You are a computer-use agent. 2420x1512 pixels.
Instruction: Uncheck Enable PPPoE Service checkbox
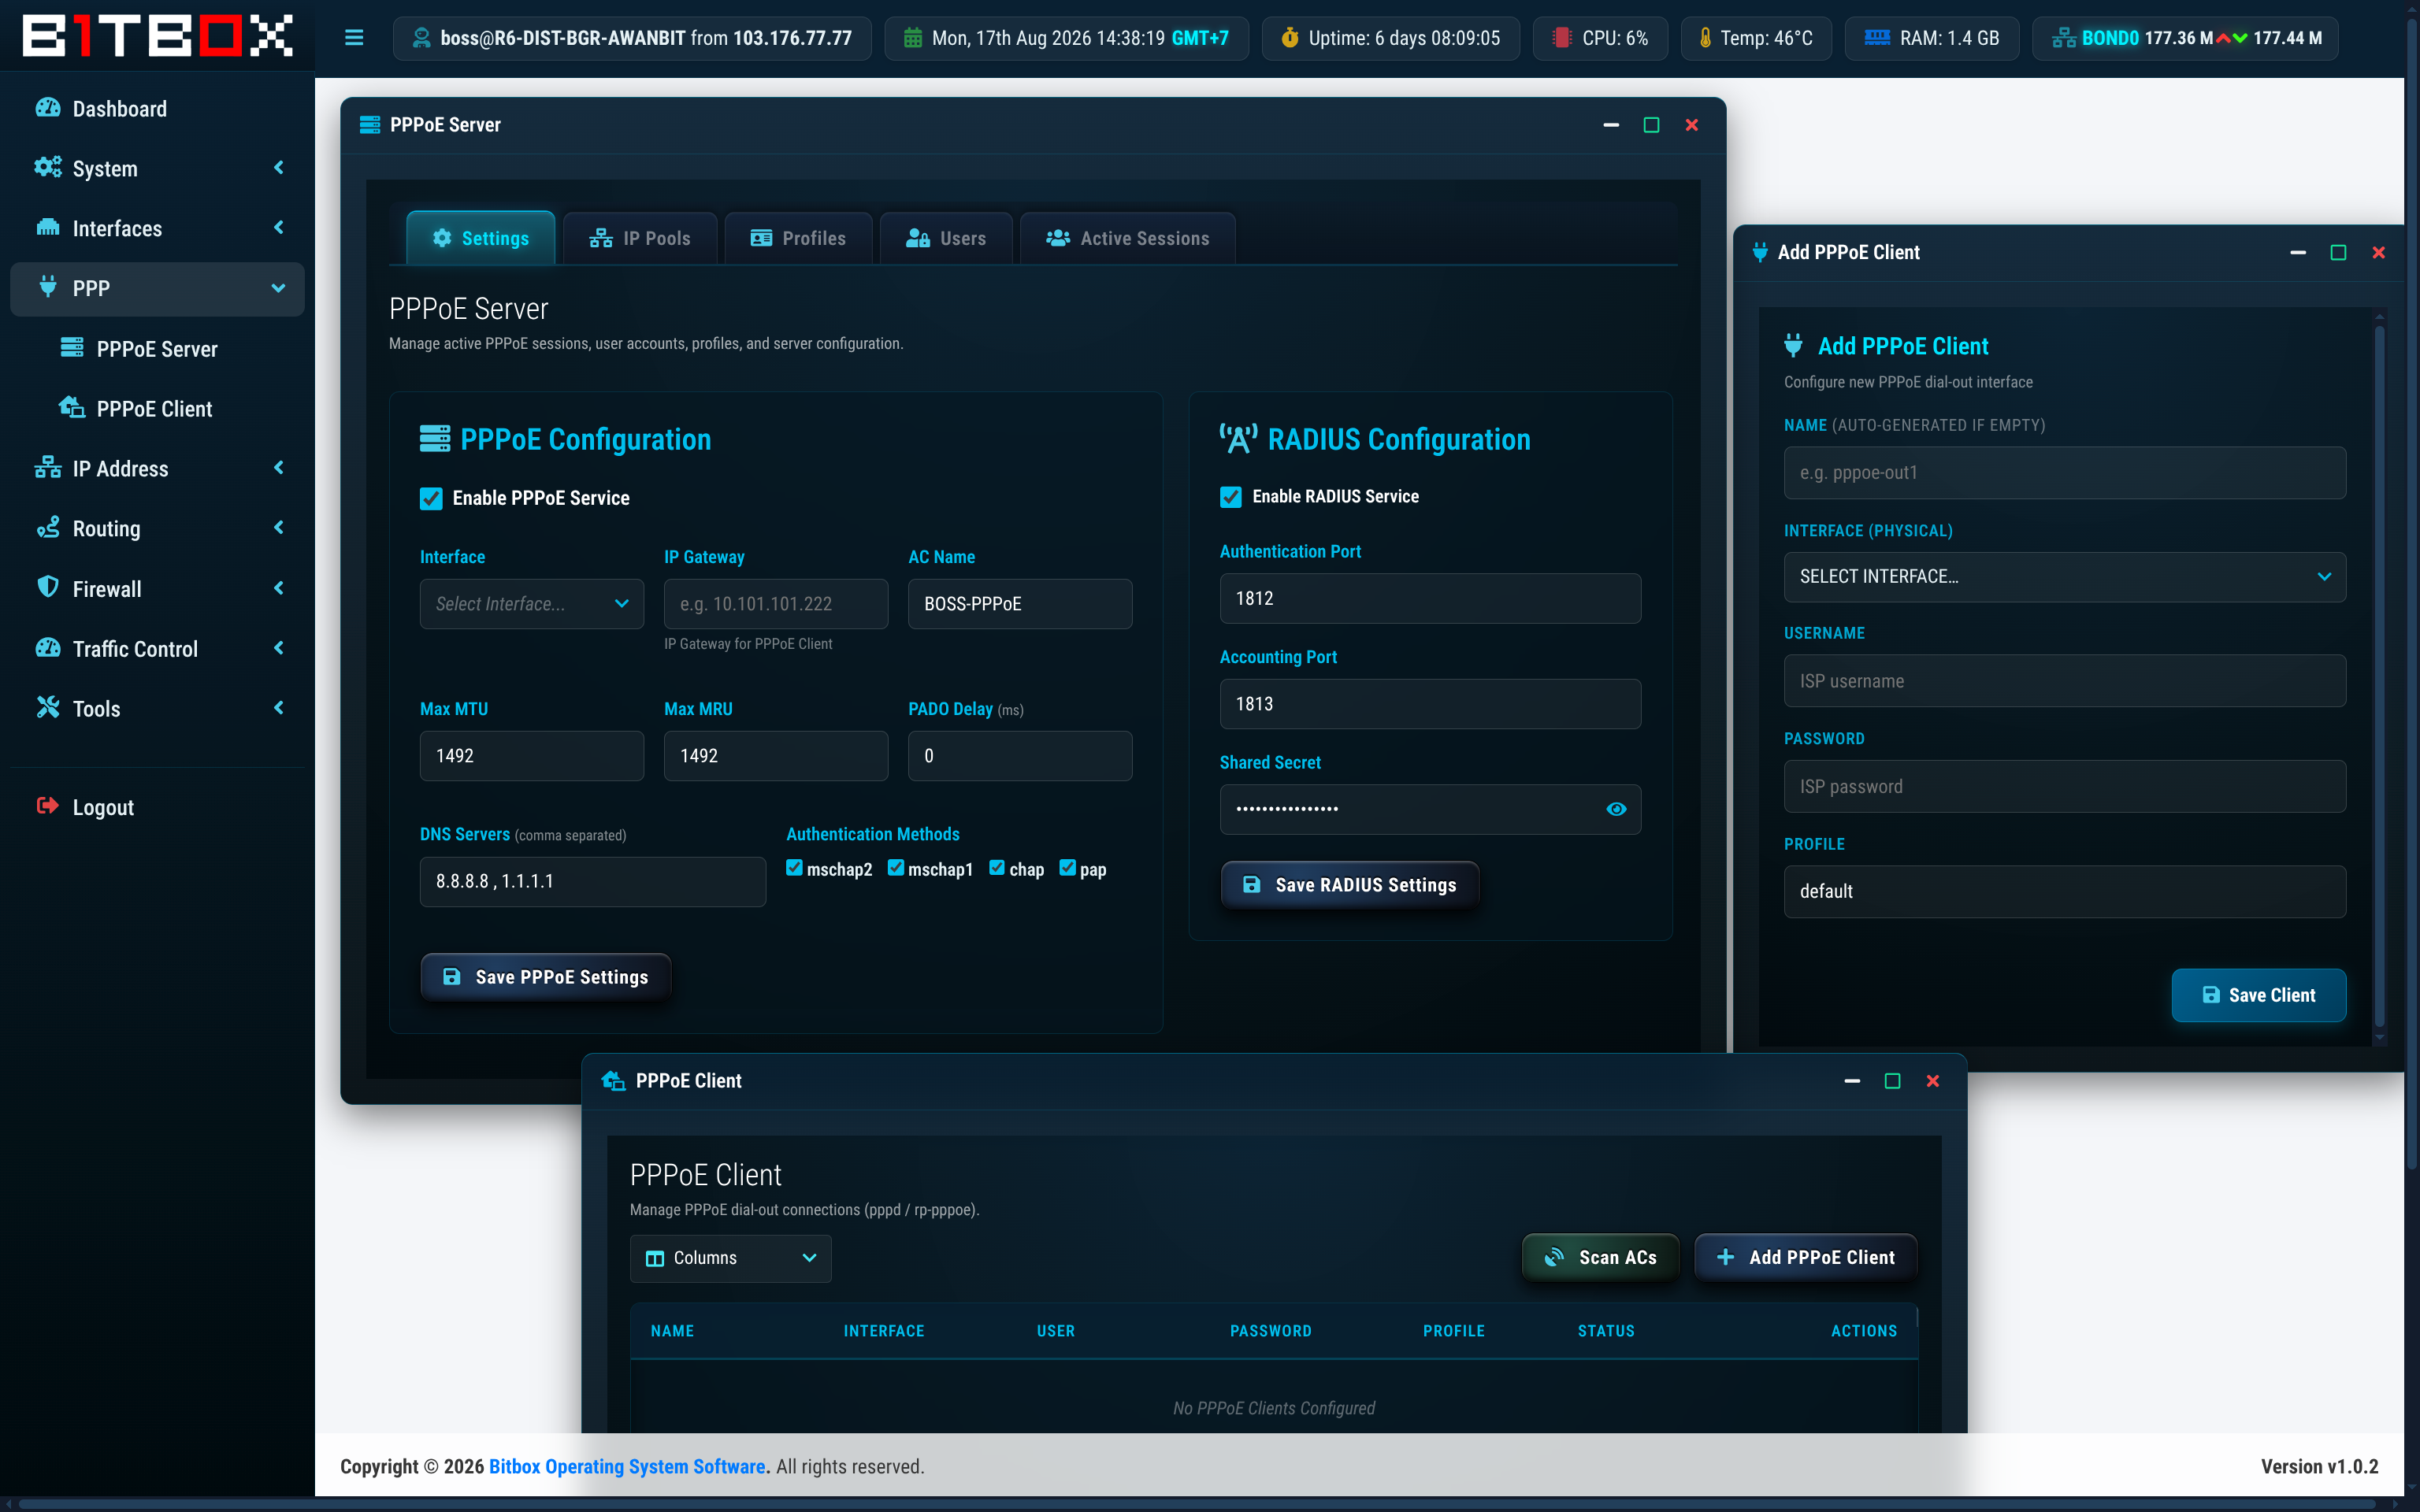(x=431, y=498)
